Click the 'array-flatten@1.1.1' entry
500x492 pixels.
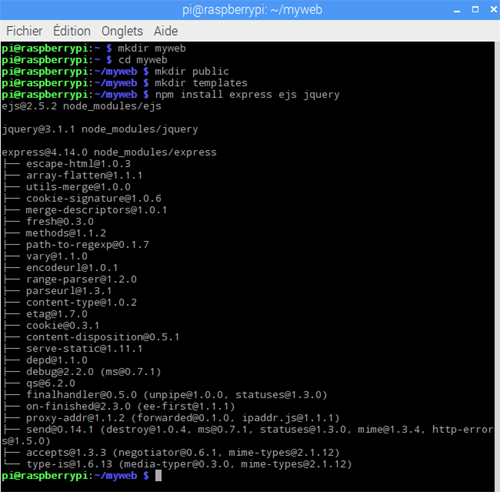pyautogui.click(x=84, y=176)
